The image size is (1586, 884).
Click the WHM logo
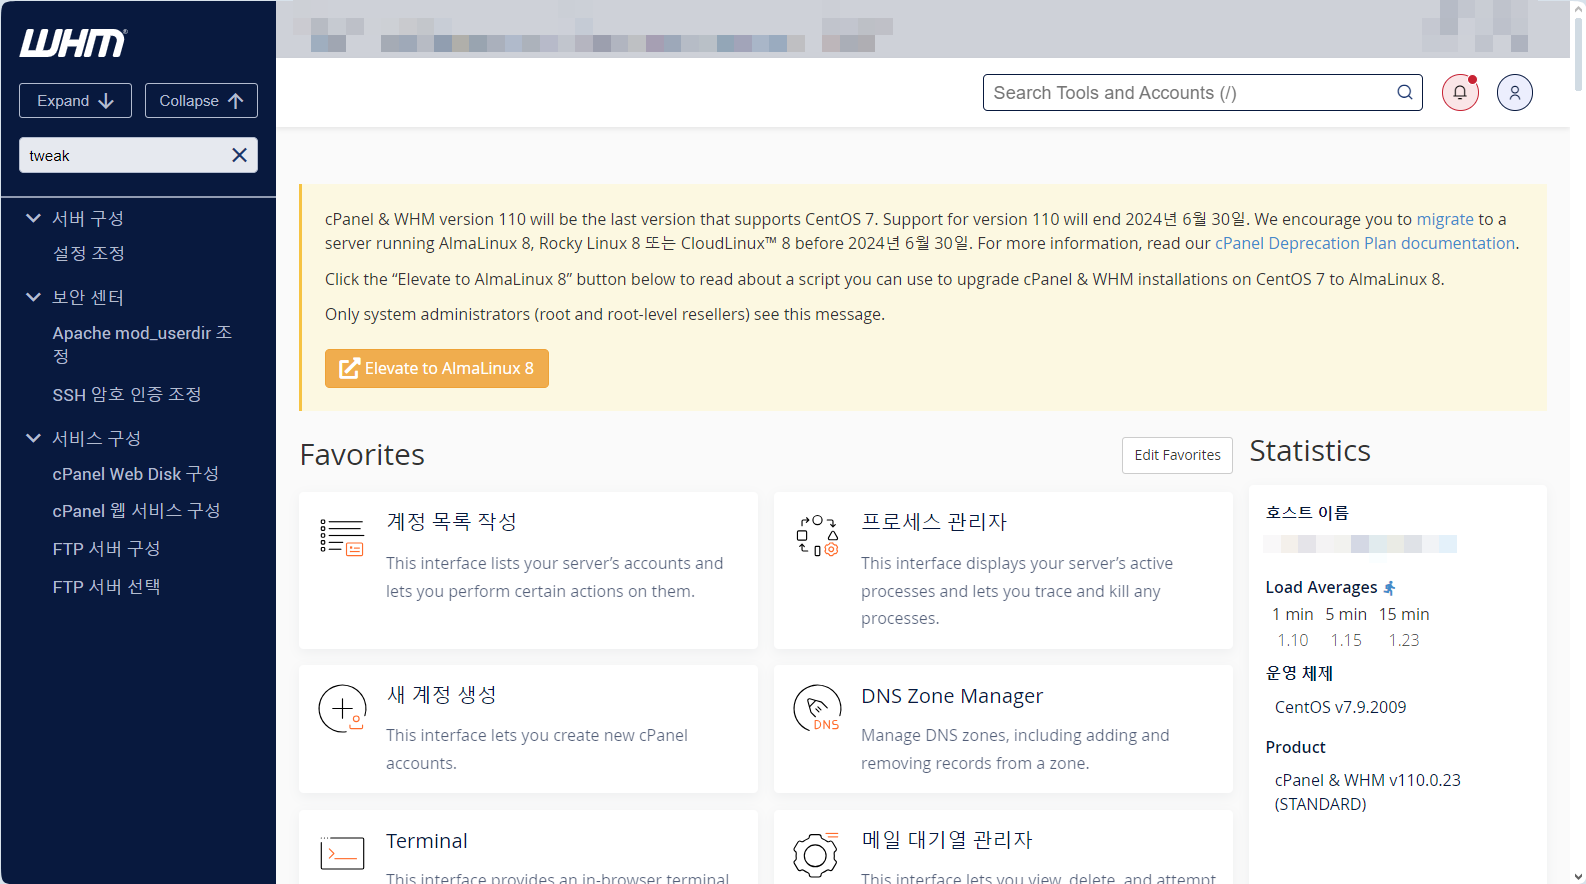[73, 43]
